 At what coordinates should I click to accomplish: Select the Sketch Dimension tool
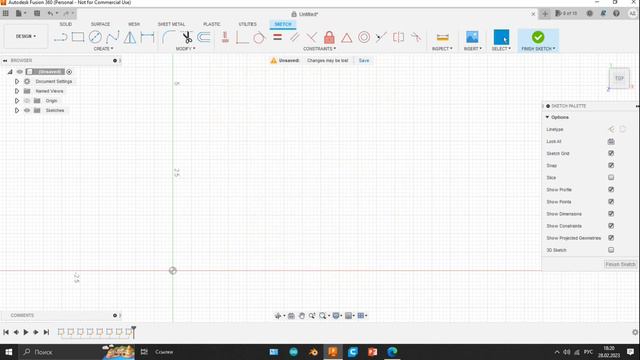click(147, 37)
